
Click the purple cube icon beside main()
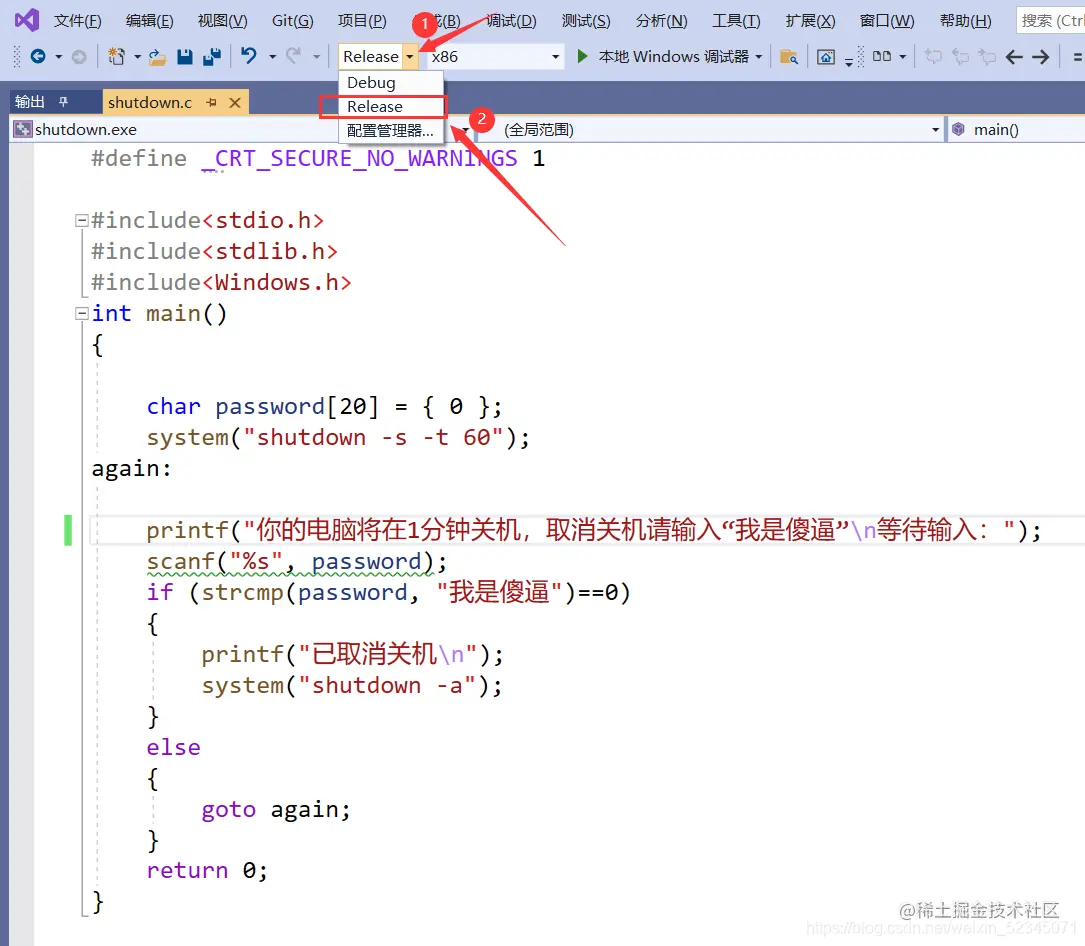pyautogui.click(x=958, y=129)
